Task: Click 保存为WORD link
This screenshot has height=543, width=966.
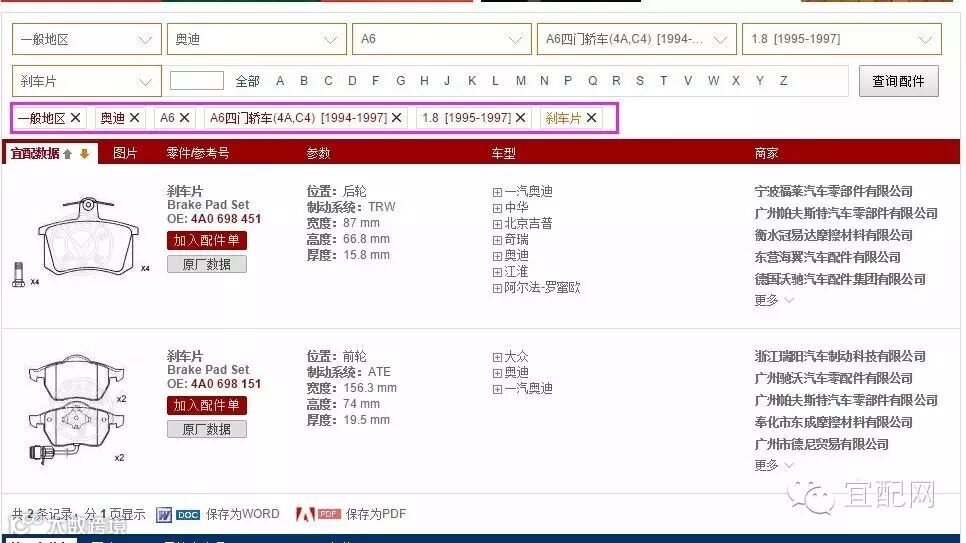Action: coord(243,514)
